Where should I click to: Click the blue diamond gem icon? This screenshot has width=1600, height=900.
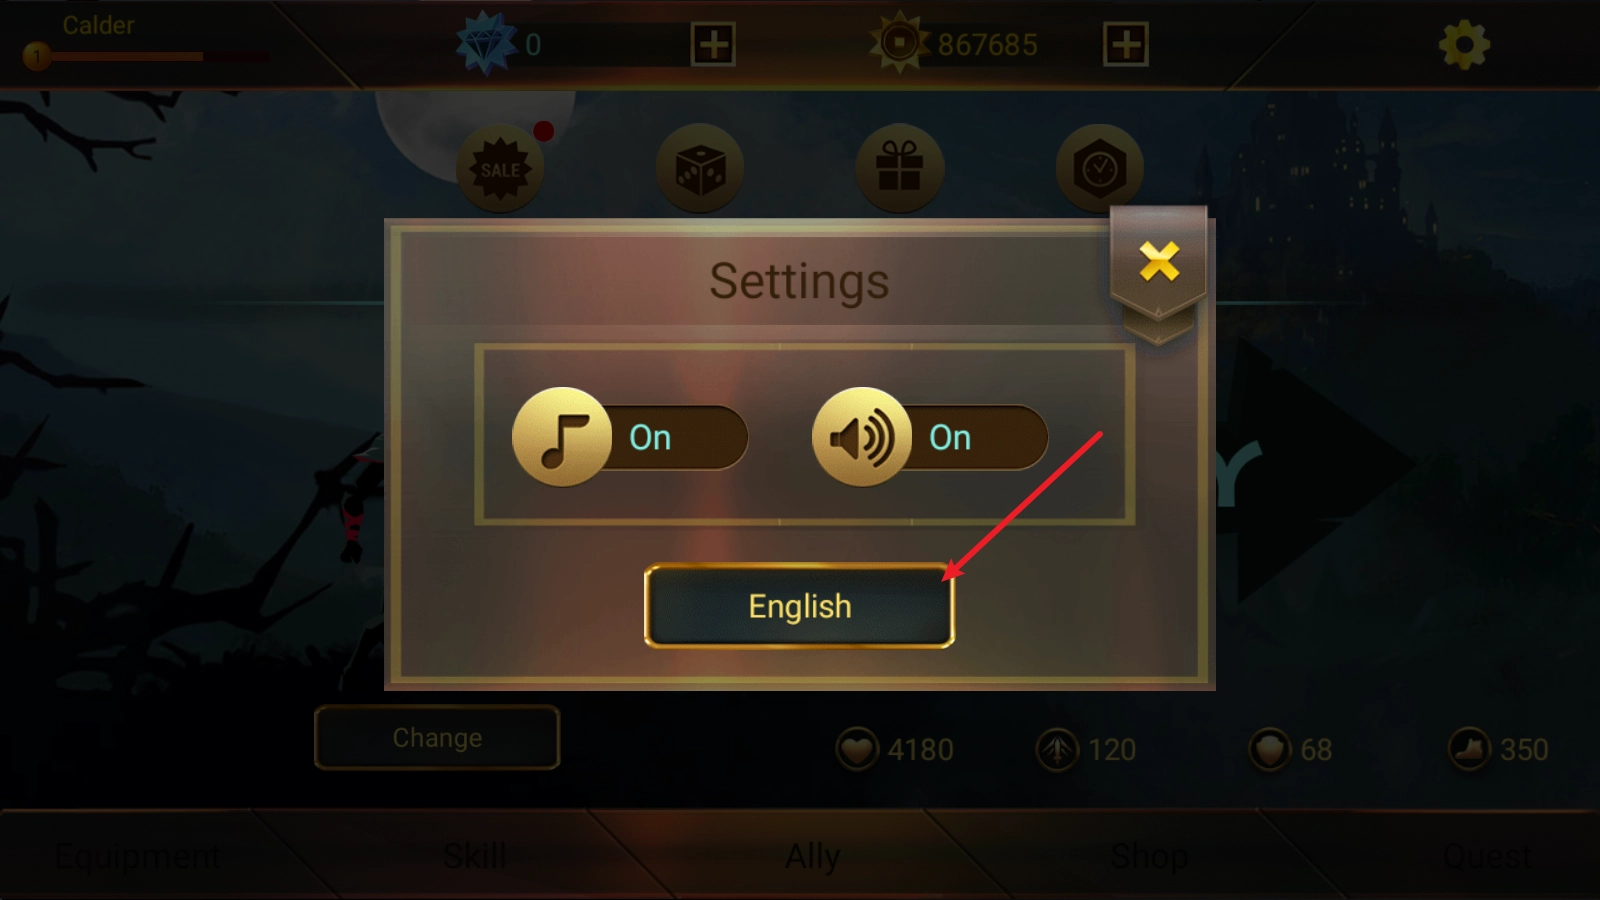click(x=486, y=44)
